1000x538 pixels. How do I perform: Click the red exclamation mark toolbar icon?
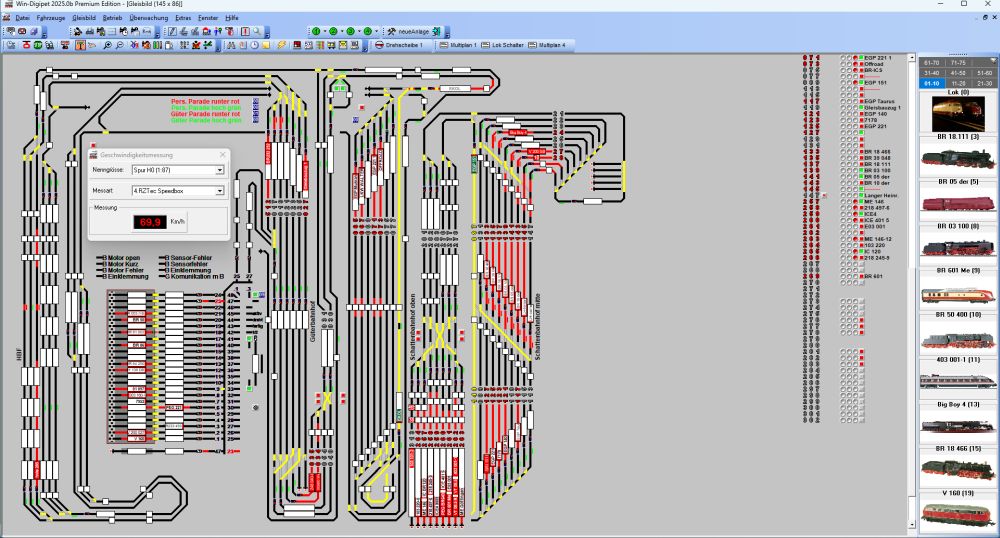pos(245,31)
